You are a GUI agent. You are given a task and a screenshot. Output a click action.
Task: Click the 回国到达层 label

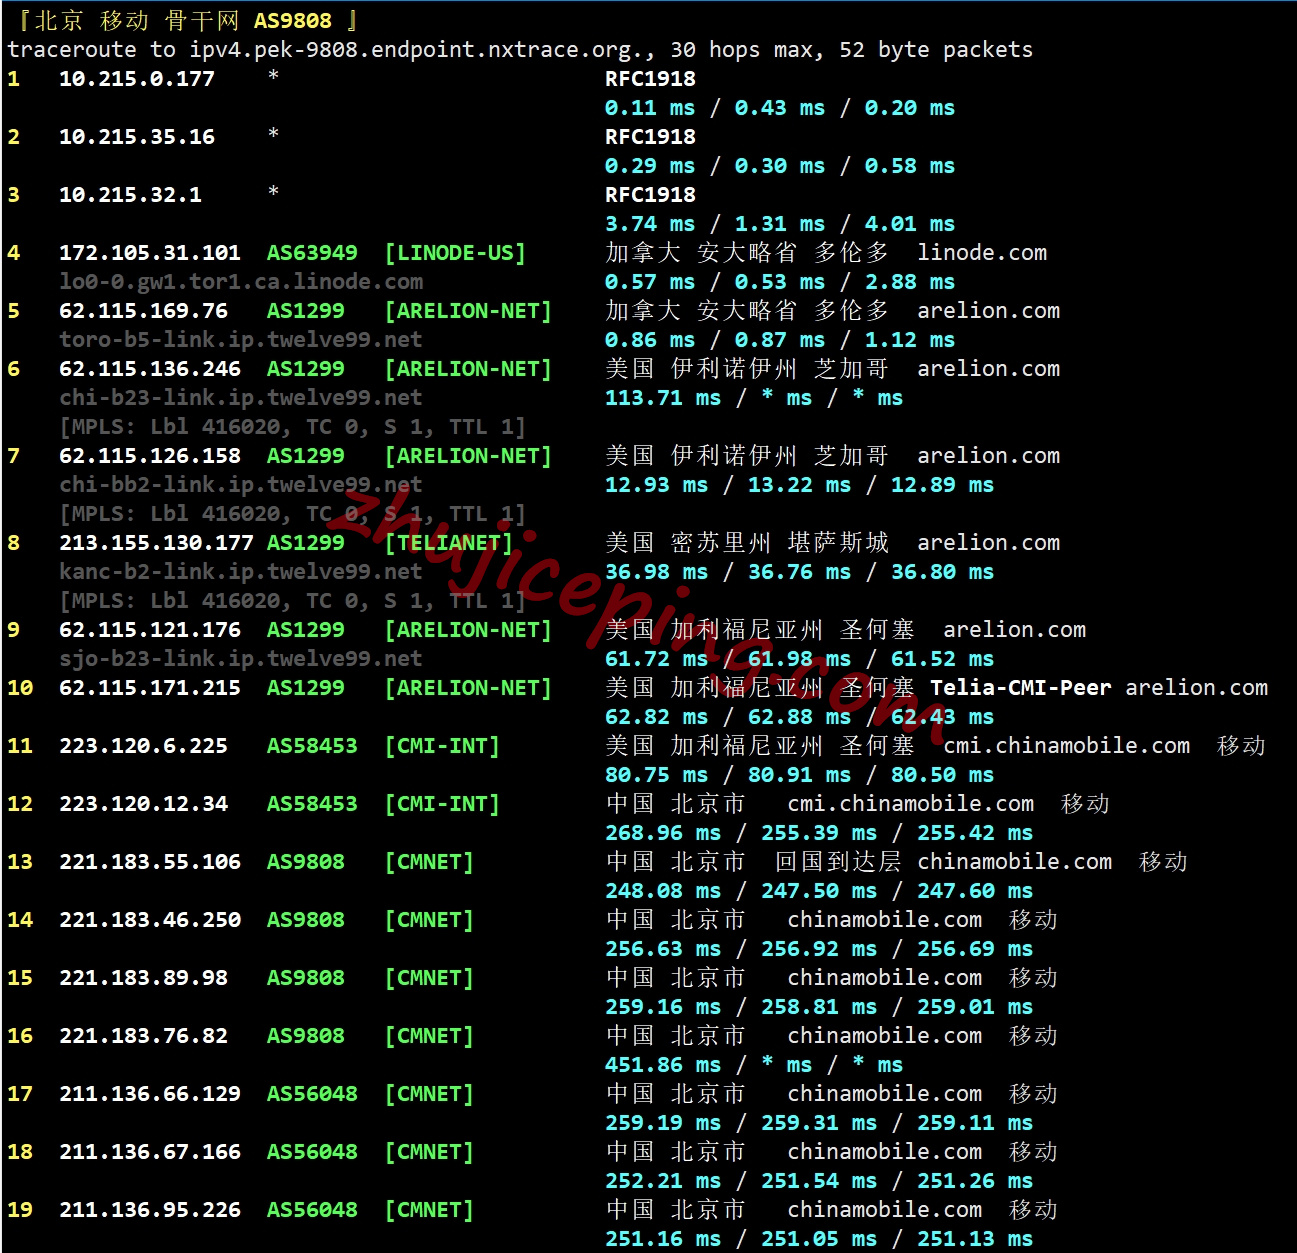tap(838, 862)
